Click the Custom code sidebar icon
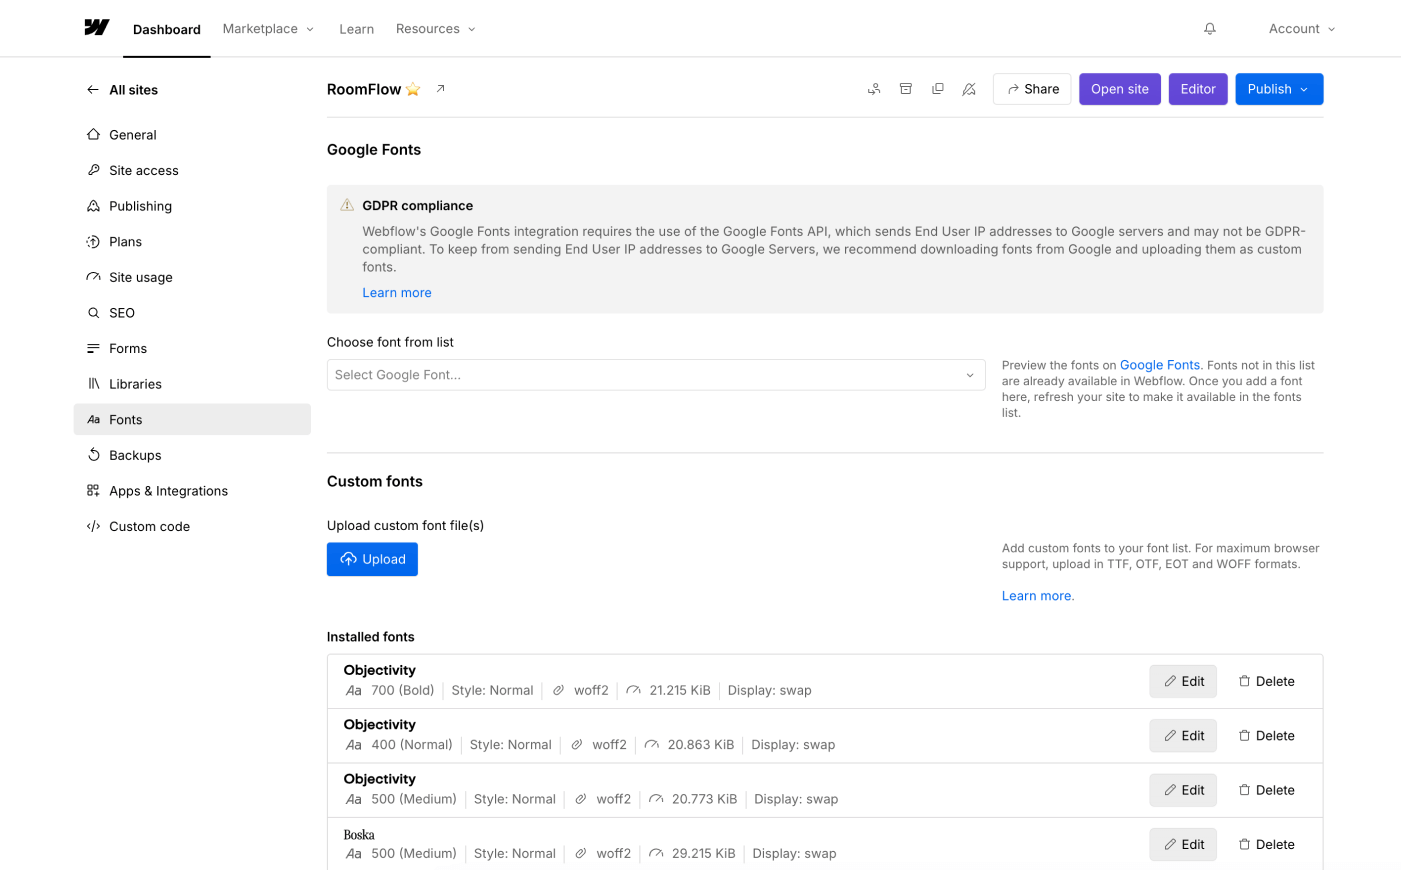 point(92,525)
